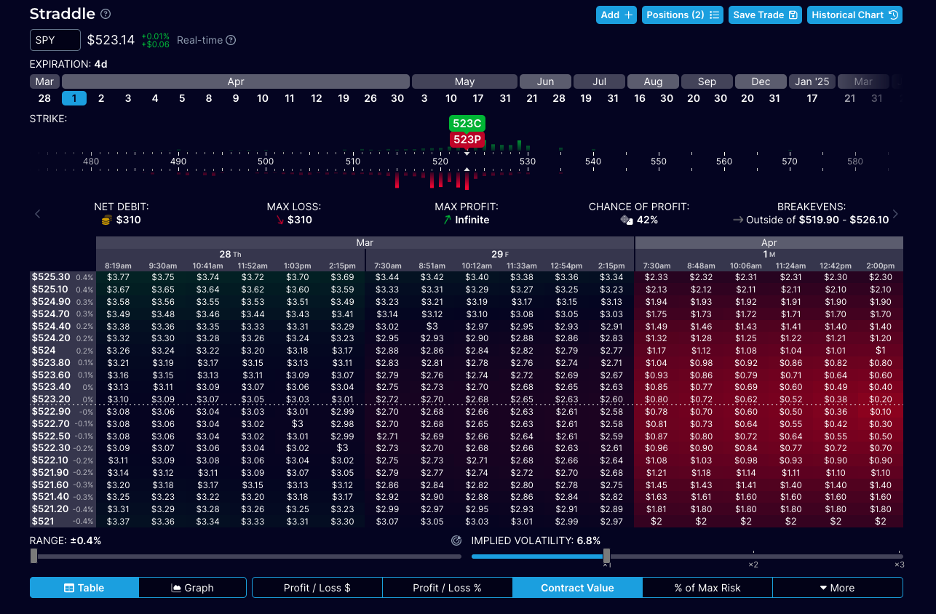Image resolution: width=936 pixels, height=614 pixels.
Task: Click the Implied Volatility slider handle
Action: pyautogui.click(x=606, y=556)
